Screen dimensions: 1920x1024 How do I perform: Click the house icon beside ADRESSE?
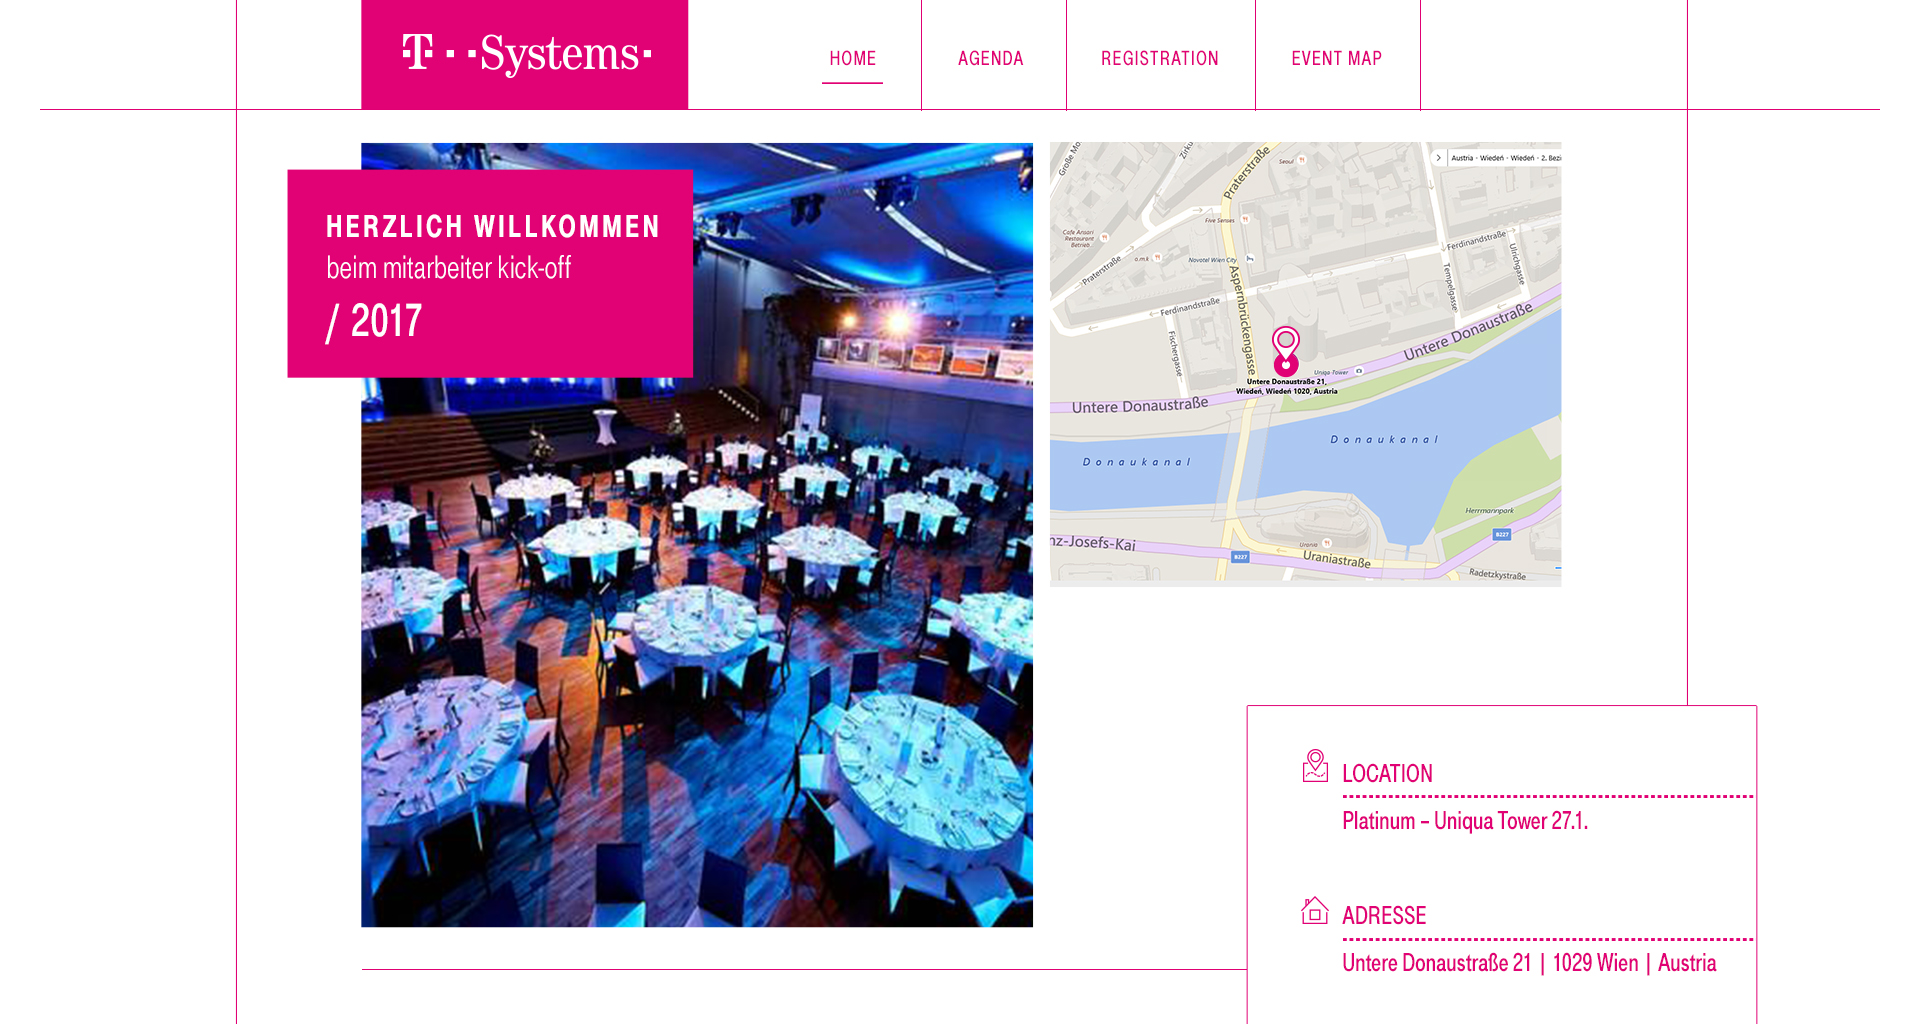(1315, 910)
